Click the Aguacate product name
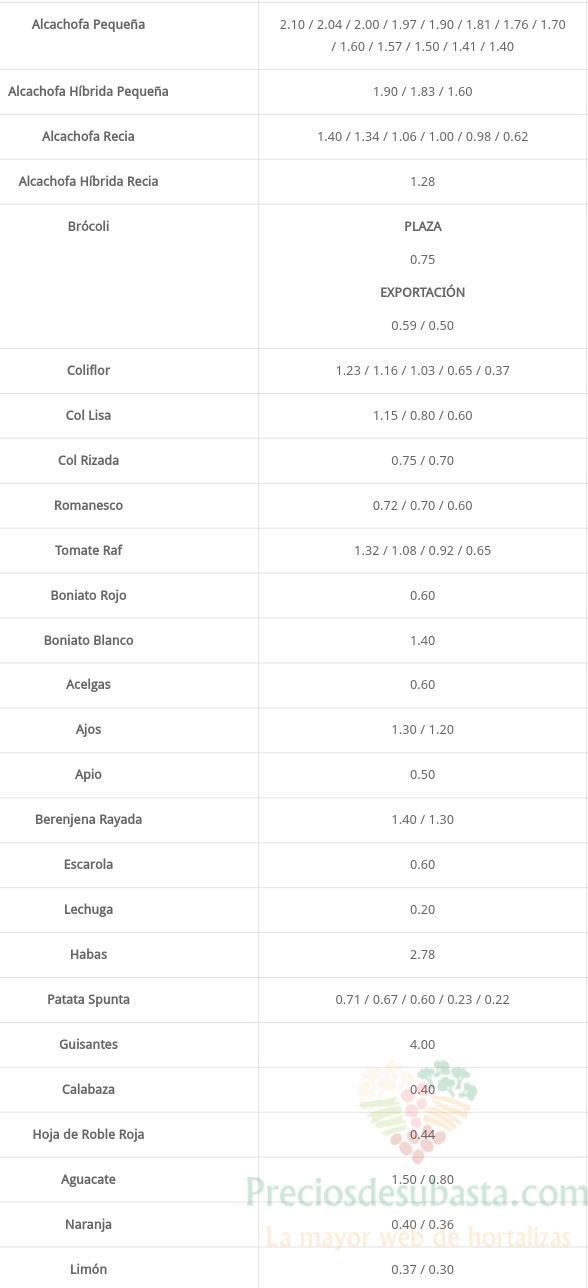This screenshot has height=1288, width=588. tap(88, 1179)
